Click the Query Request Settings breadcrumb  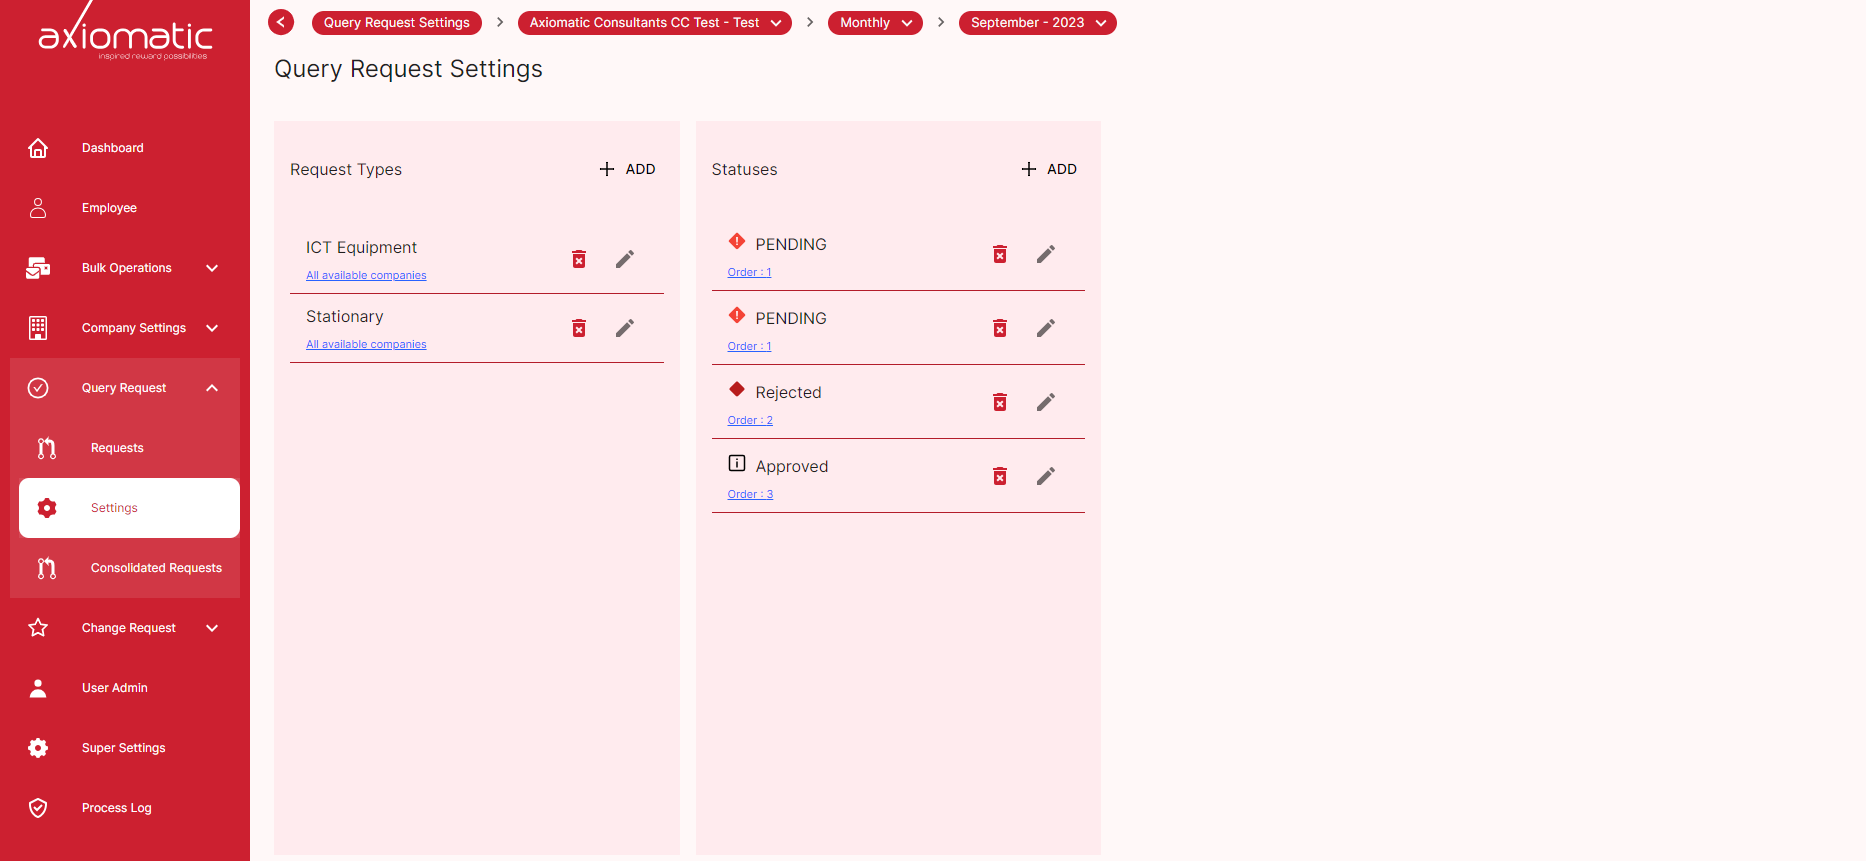click(x=397, y=22)
